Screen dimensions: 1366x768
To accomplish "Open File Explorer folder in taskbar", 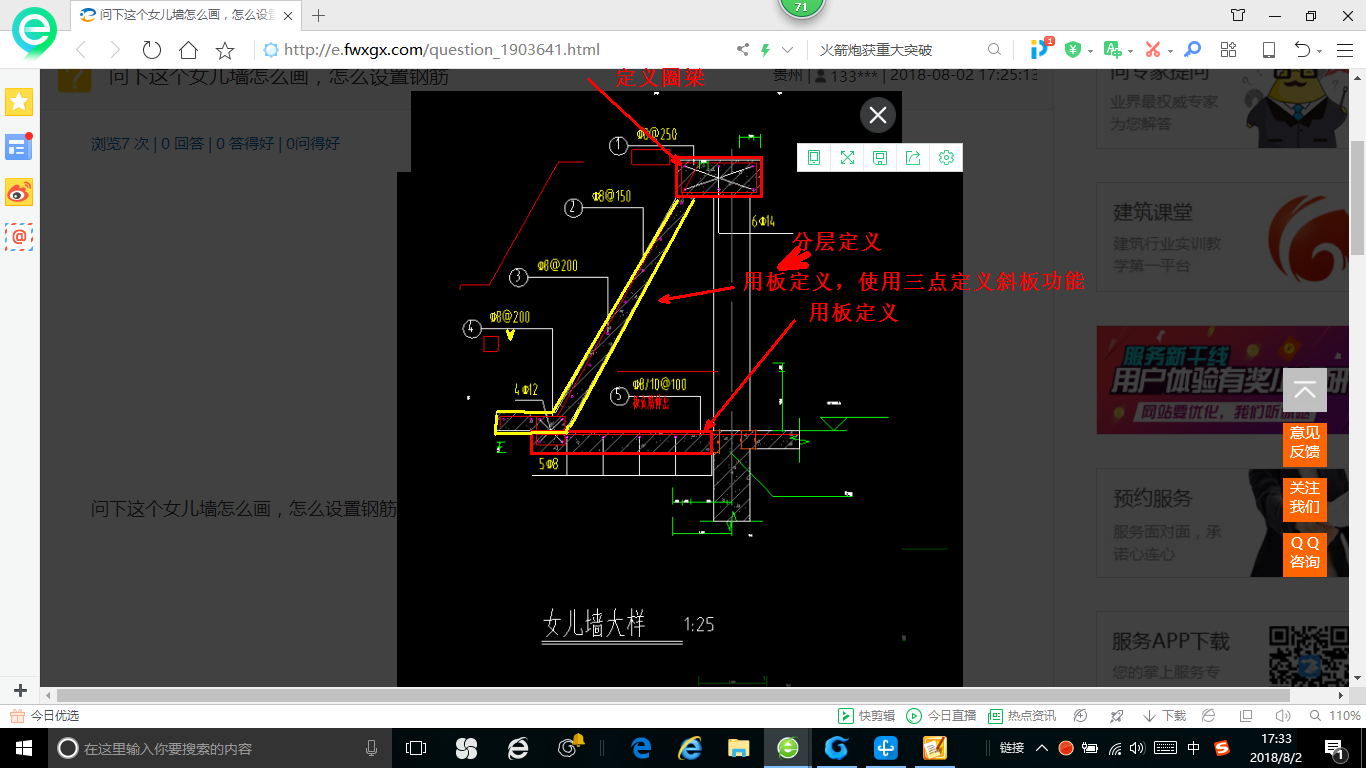I will [x=738, y=748].
